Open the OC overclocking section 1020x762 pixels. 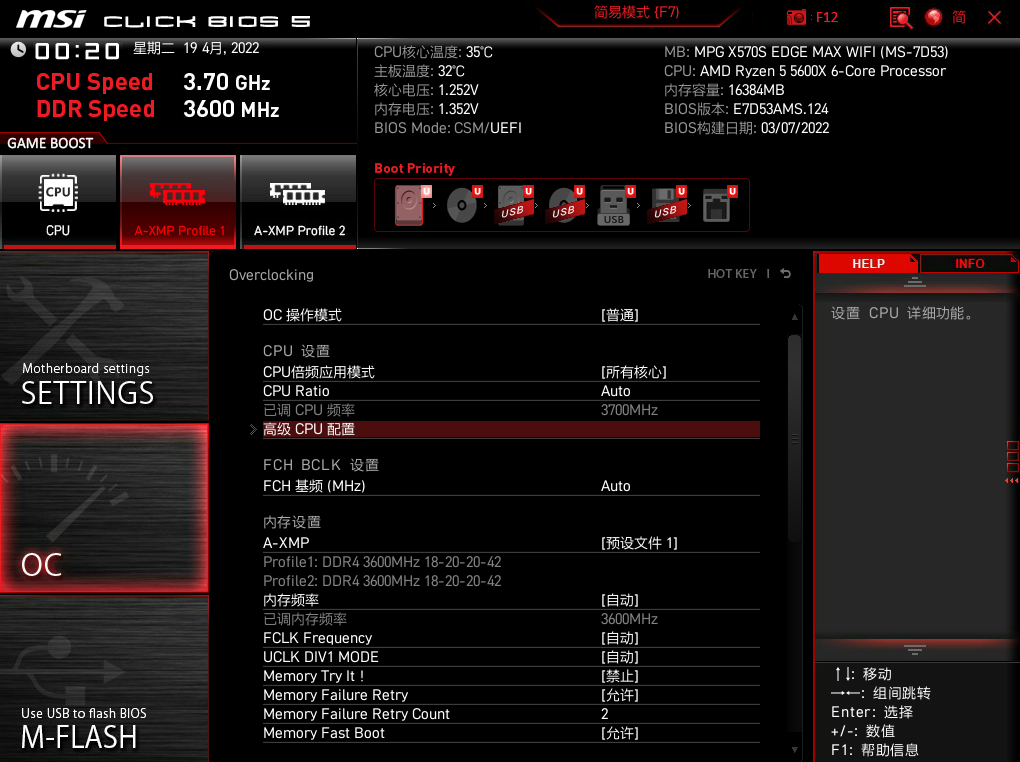(104, 508)
